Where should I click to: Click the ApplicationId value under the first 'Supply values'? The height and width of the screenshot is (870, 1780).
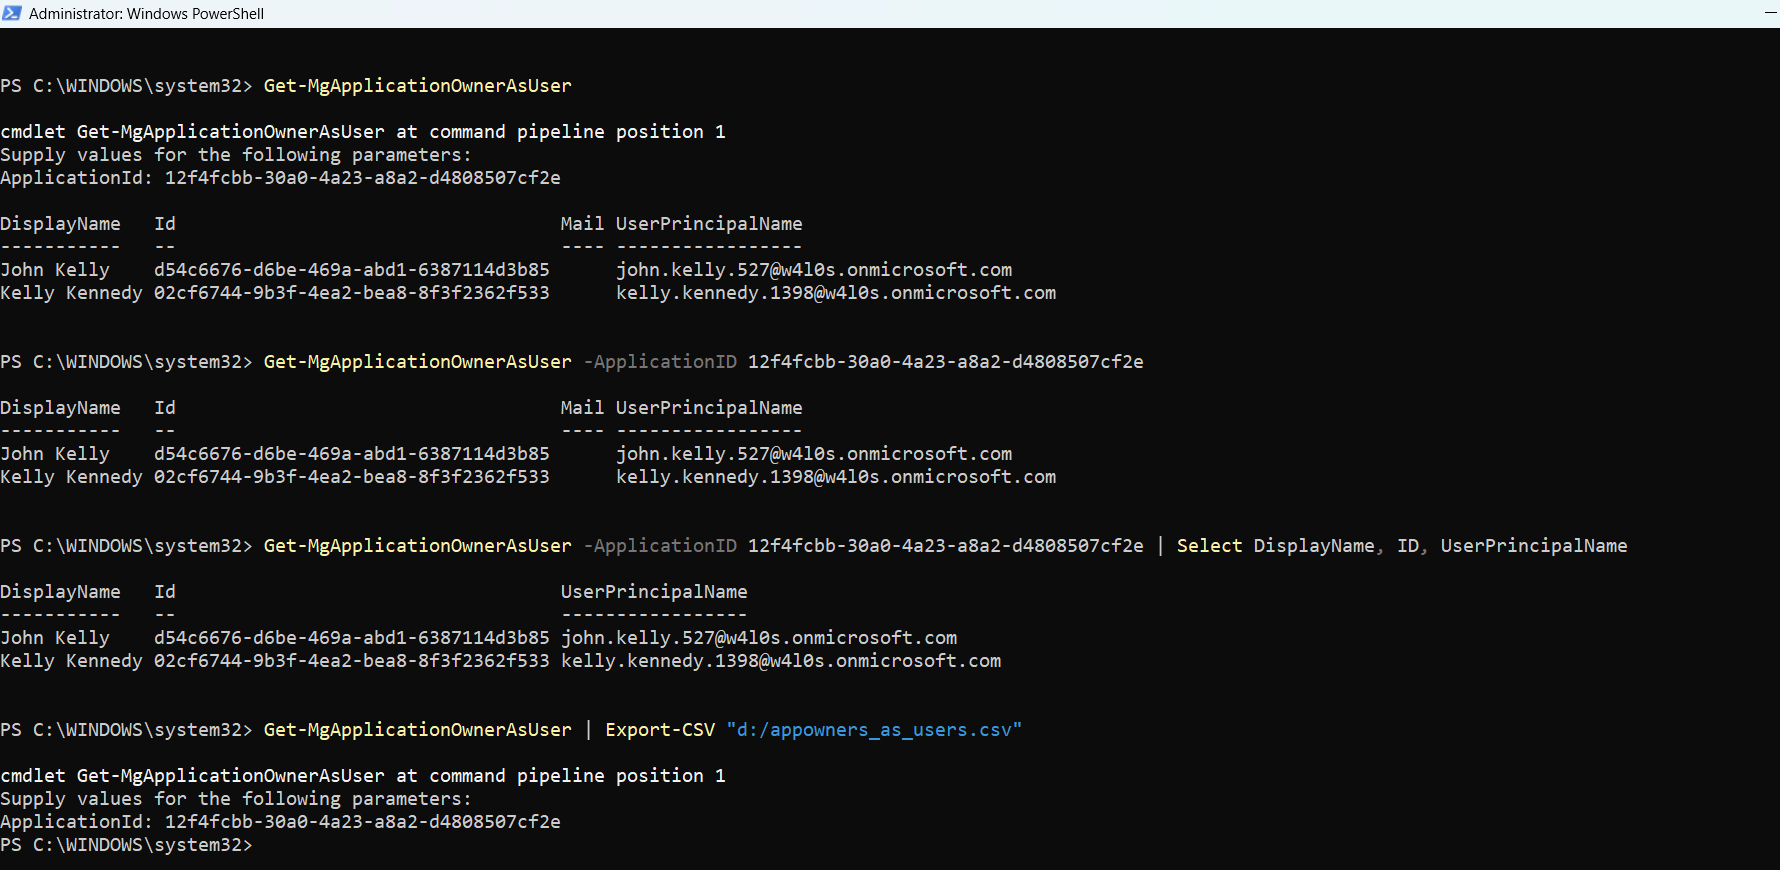click(x=362, y=178)
